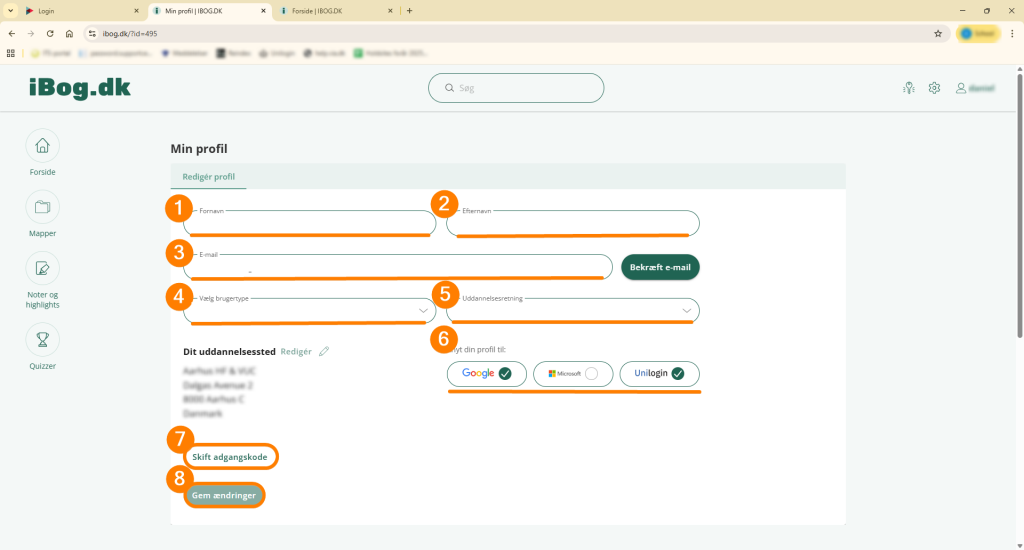Click the iBog.dk logo
The image size is (1024, 550).
coord(80,88)
